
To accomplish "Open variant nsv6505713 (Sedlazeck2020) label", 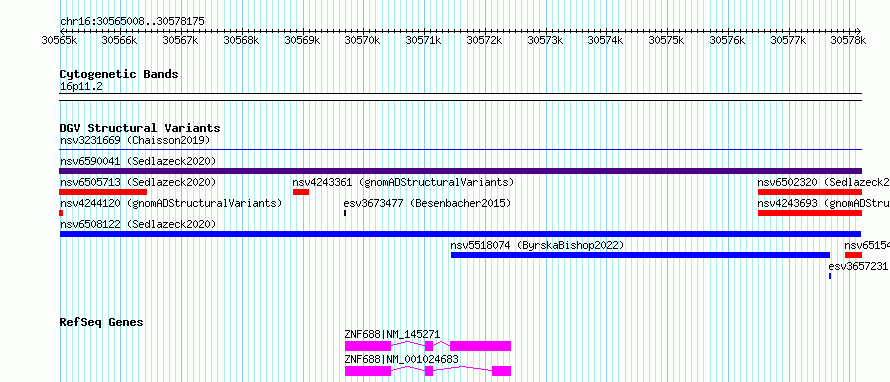I will coord(138,182).
